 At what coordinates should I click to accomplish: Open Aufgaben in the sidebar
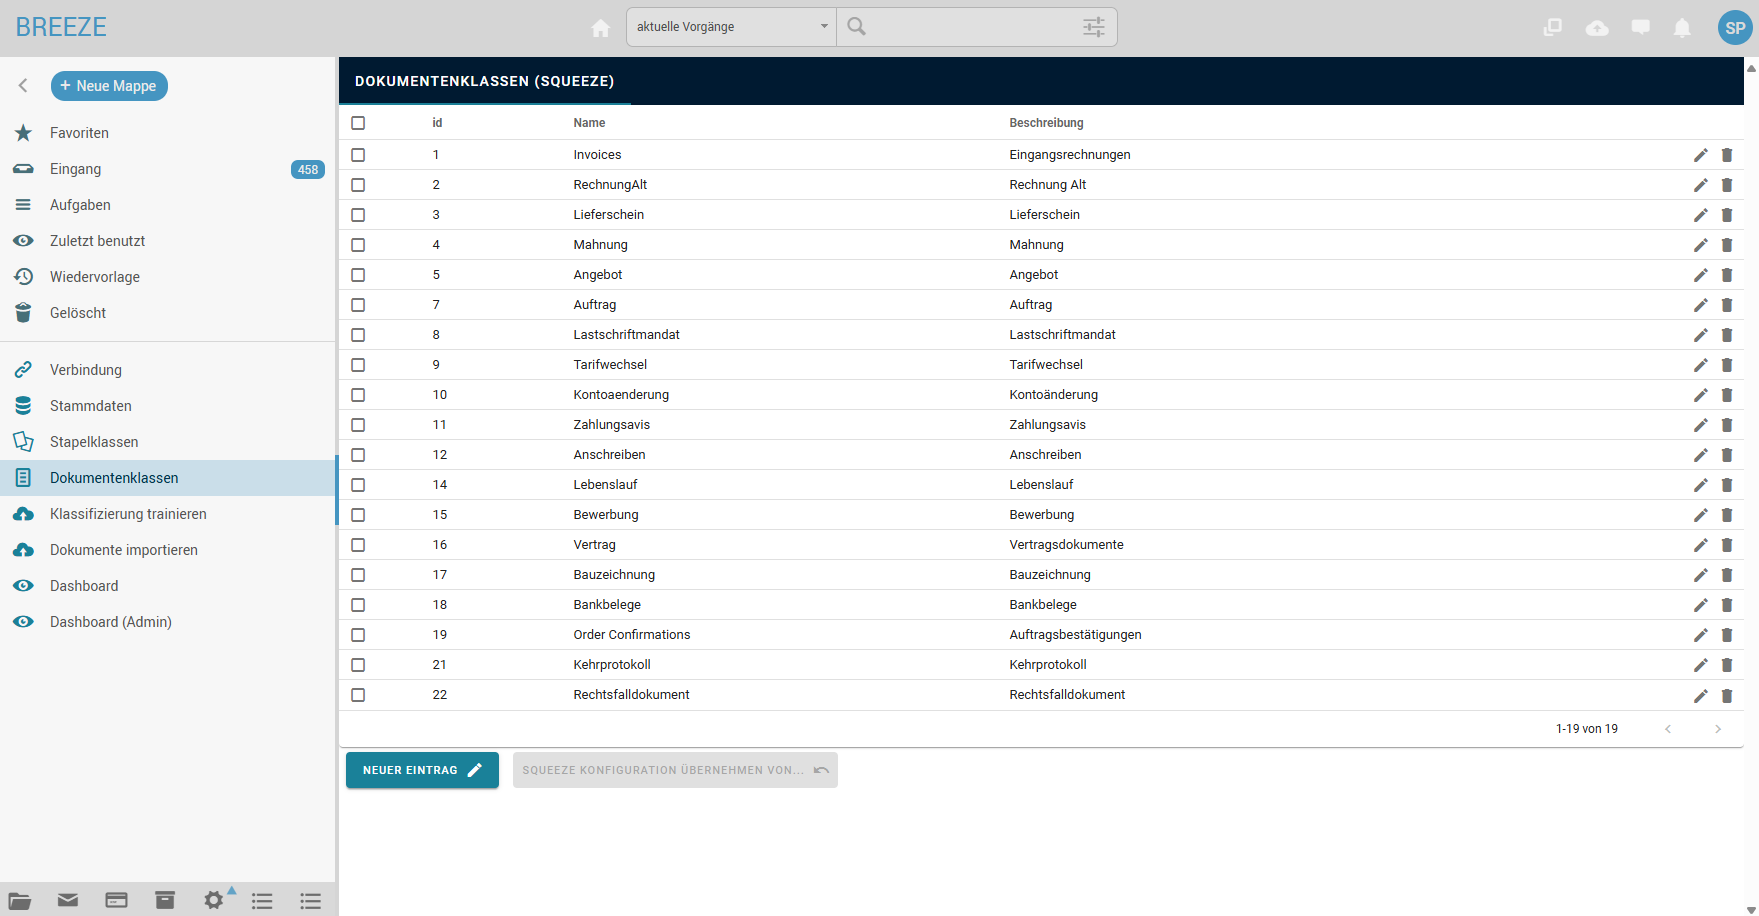click(x=167, y=205)
